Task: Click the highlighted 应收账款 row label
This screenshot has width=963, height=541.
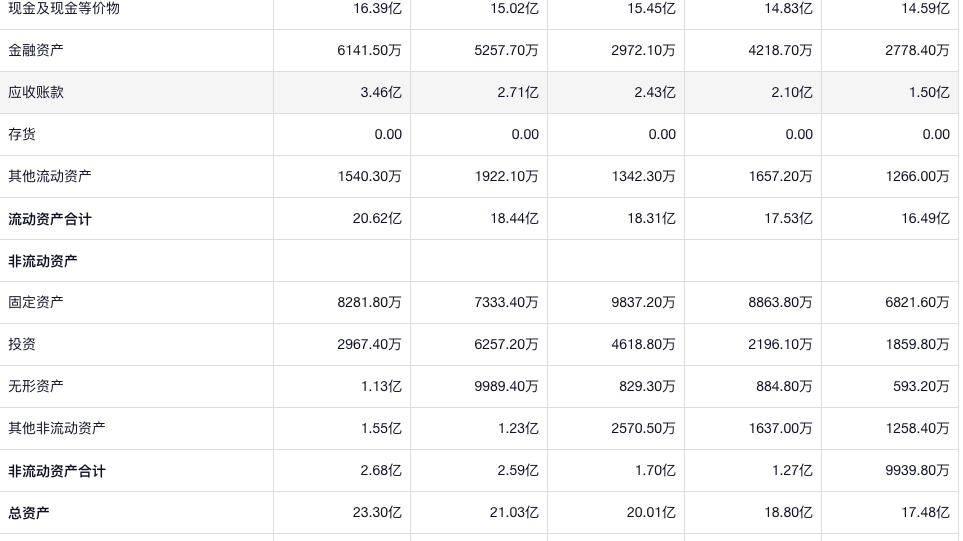Action: 36,92
